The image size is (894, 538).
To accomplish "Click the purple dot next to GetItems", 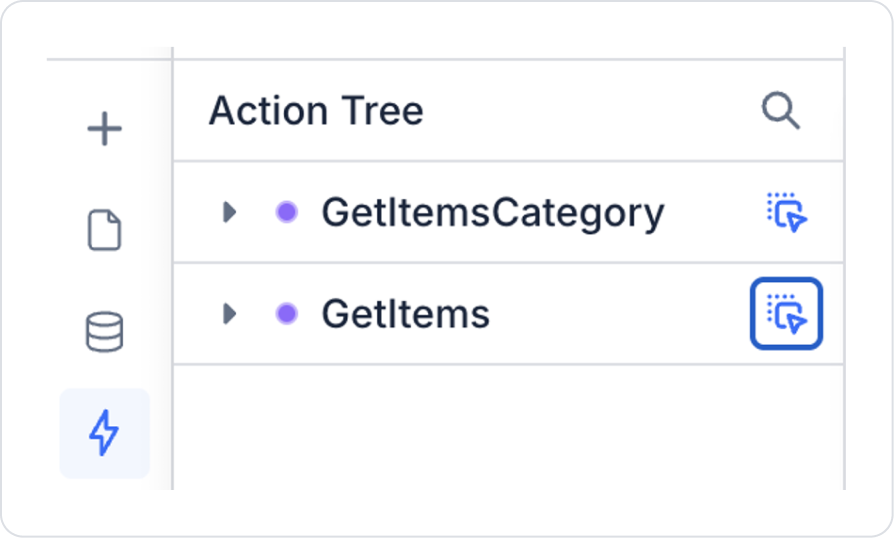I will click(x=287, y=314).
